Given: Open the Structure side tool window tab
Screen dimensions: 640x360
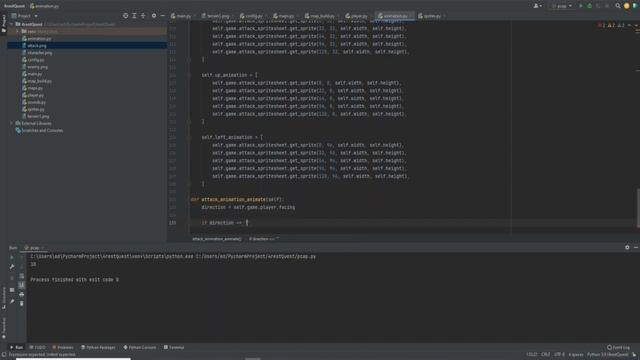Looking at the screenshot, I should [4, 297].
